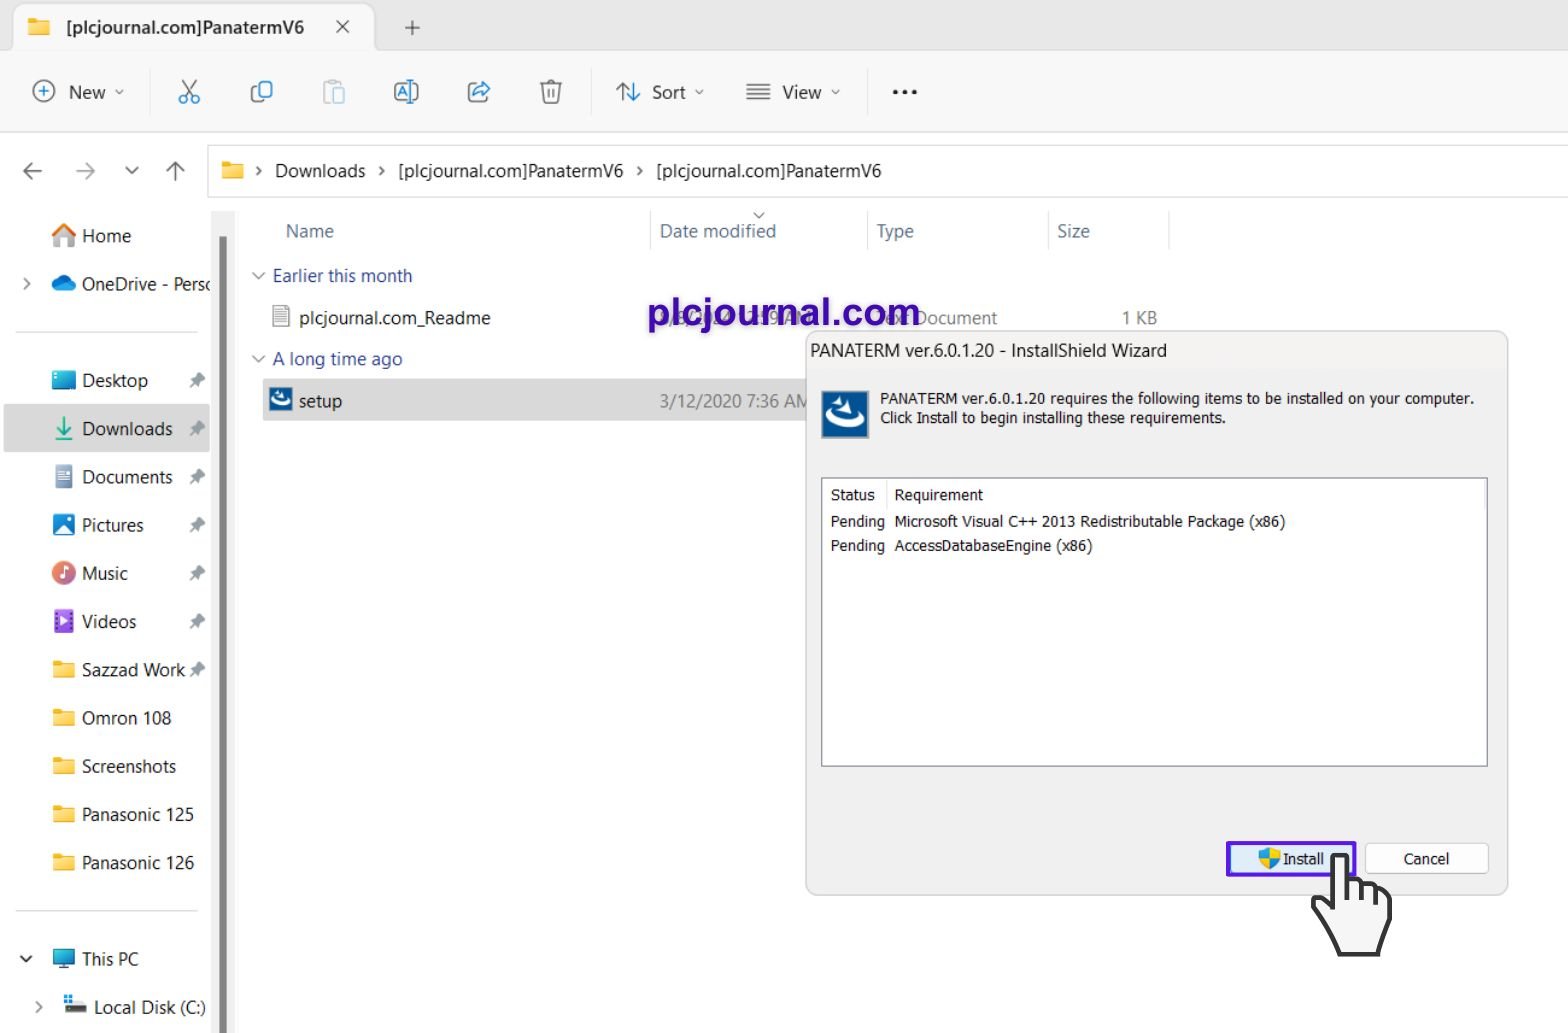Click the breadcrumb root folder icon
The width and height of the screenshot is (1568, 1033).
[x=233, y=170]
